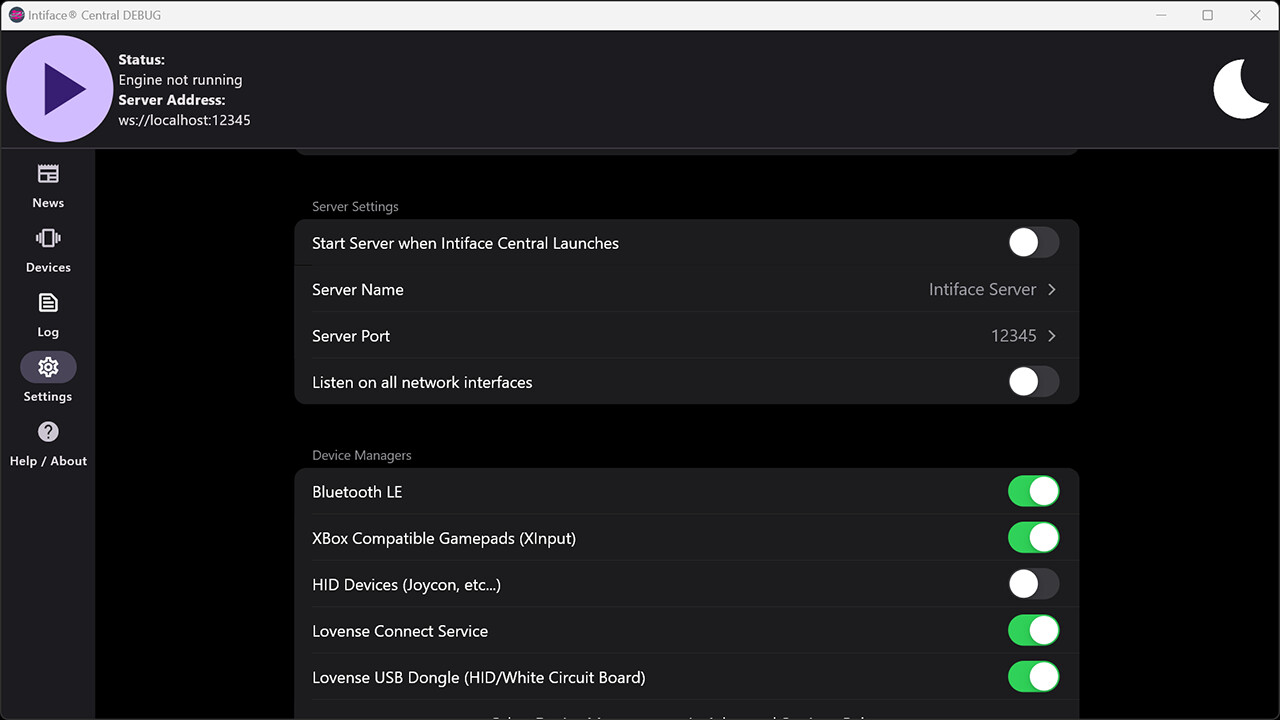The width and height of the screenshot is (1280, 720).
Task: Click the Intiface Server name value
Action: tap(981, 289)
